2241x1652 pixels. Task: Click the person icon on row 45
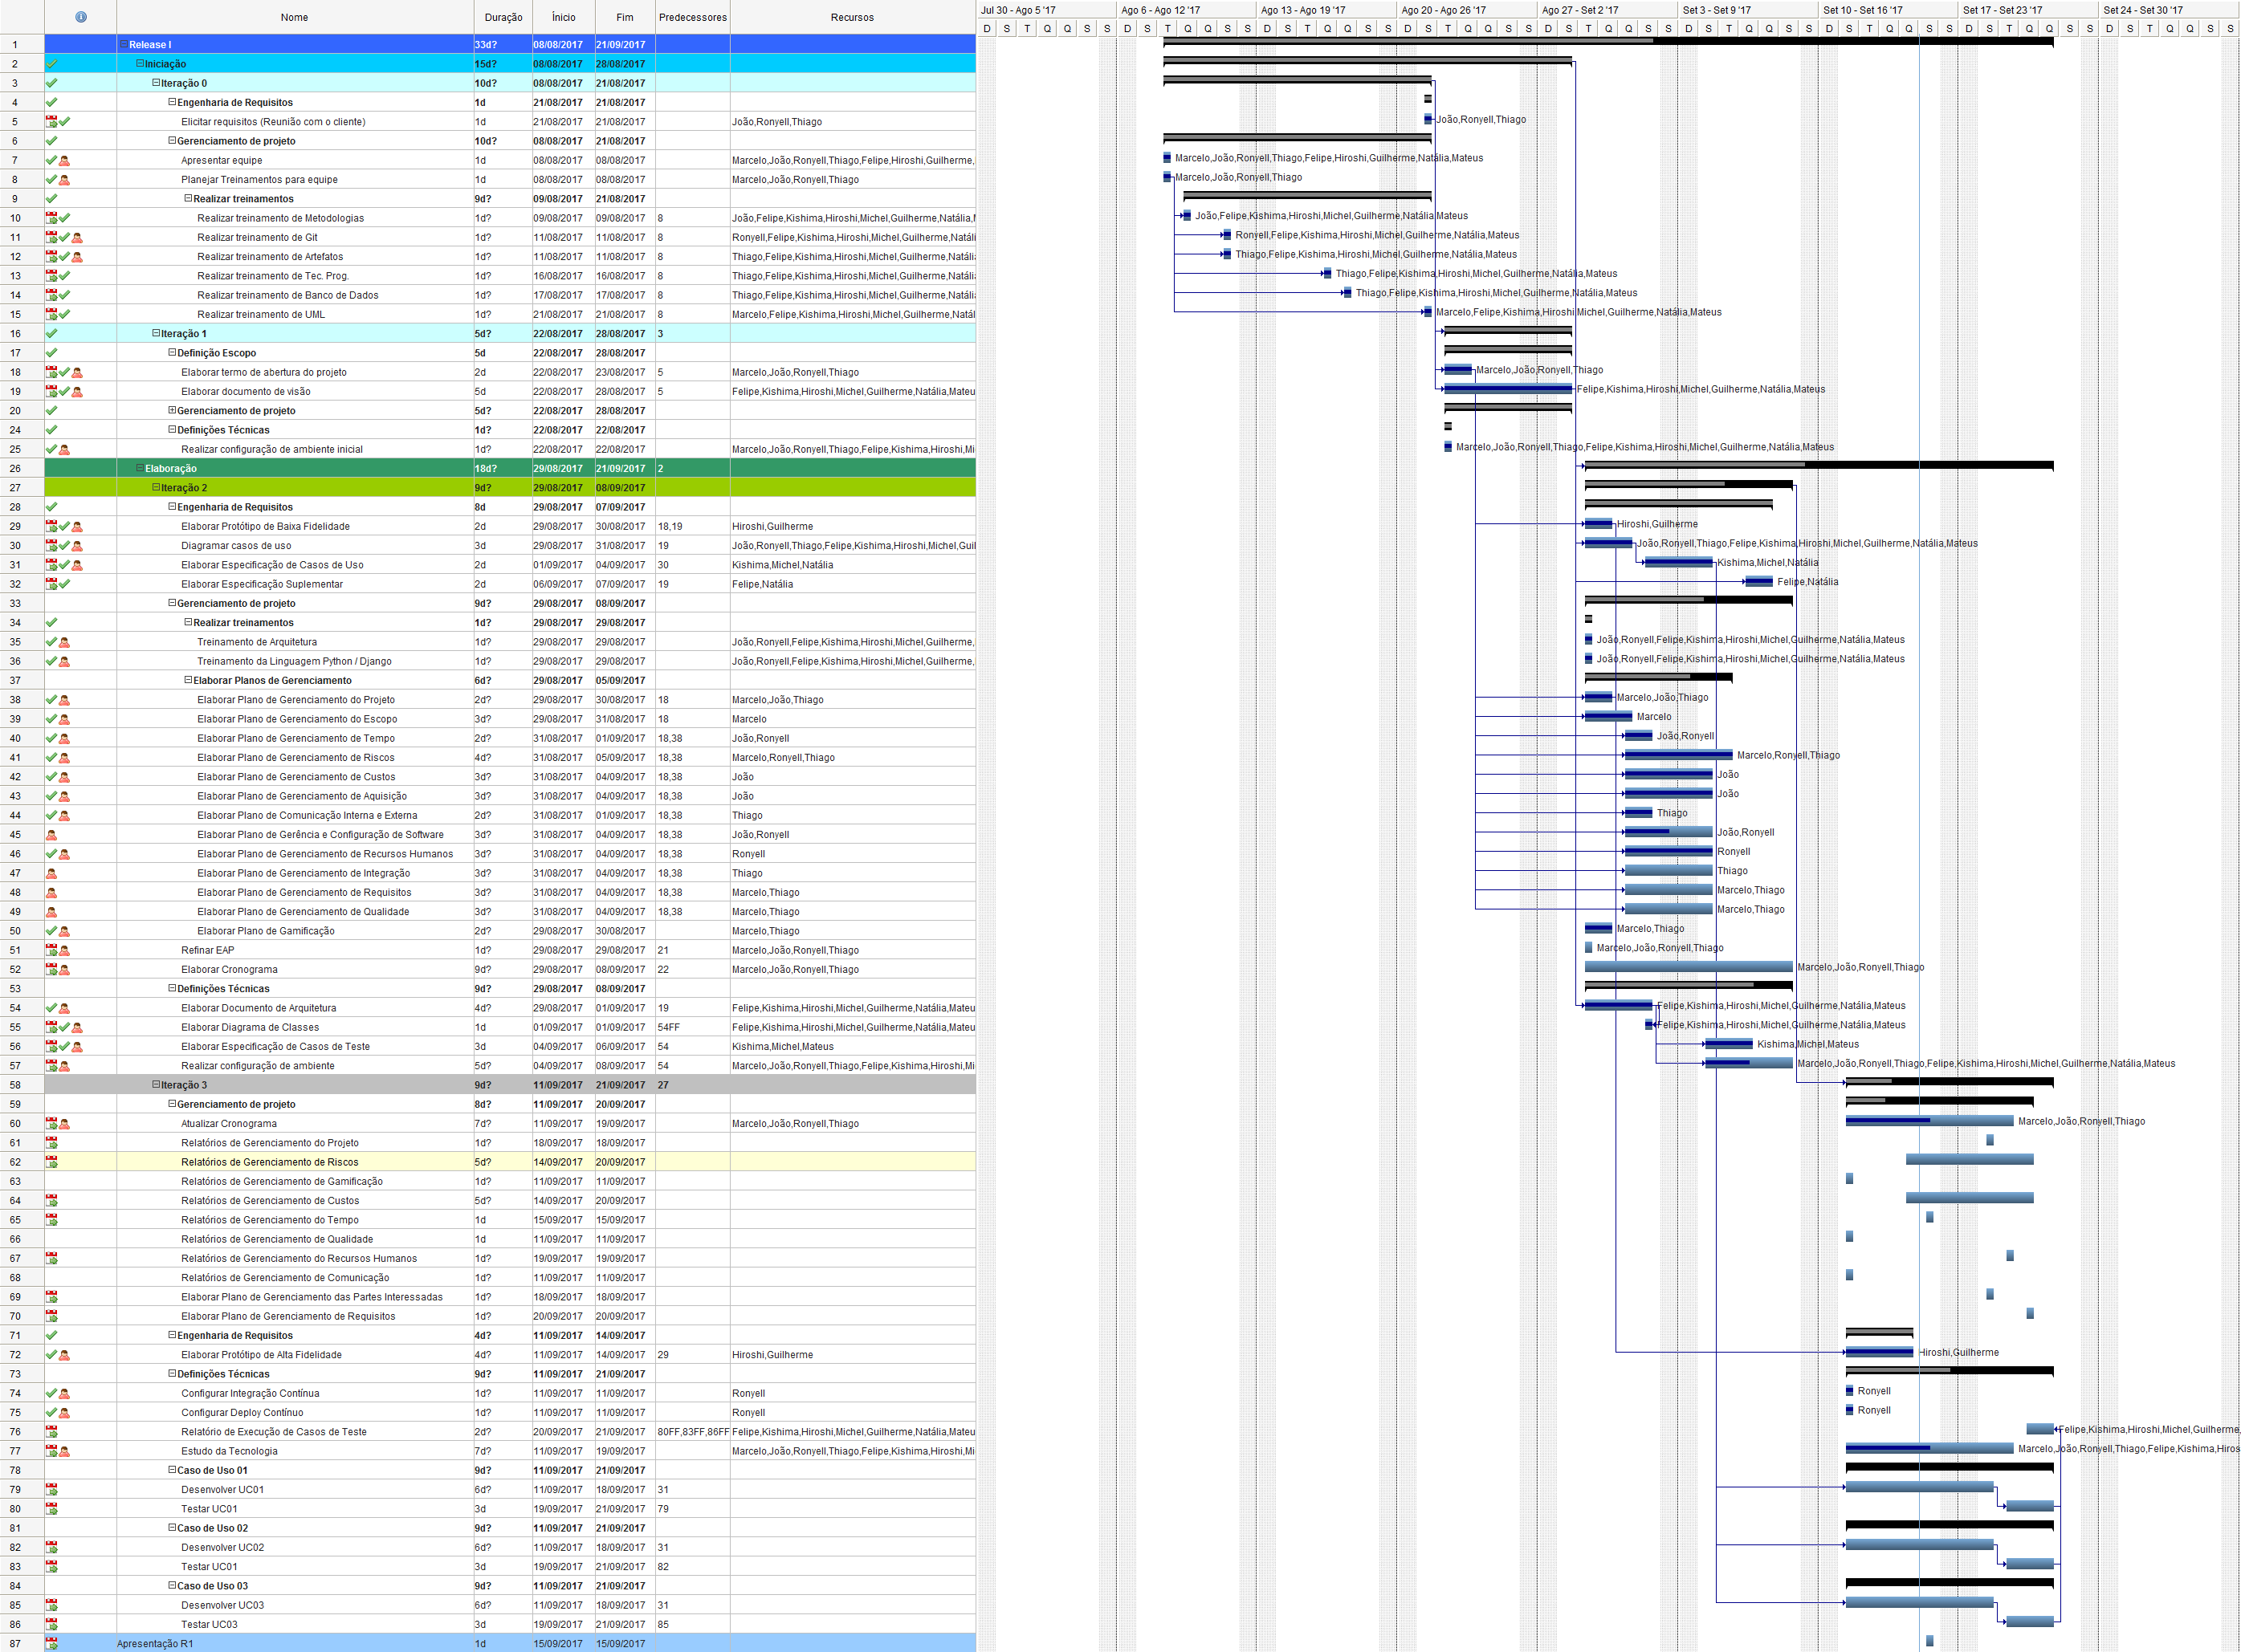[x=51, y=835]
